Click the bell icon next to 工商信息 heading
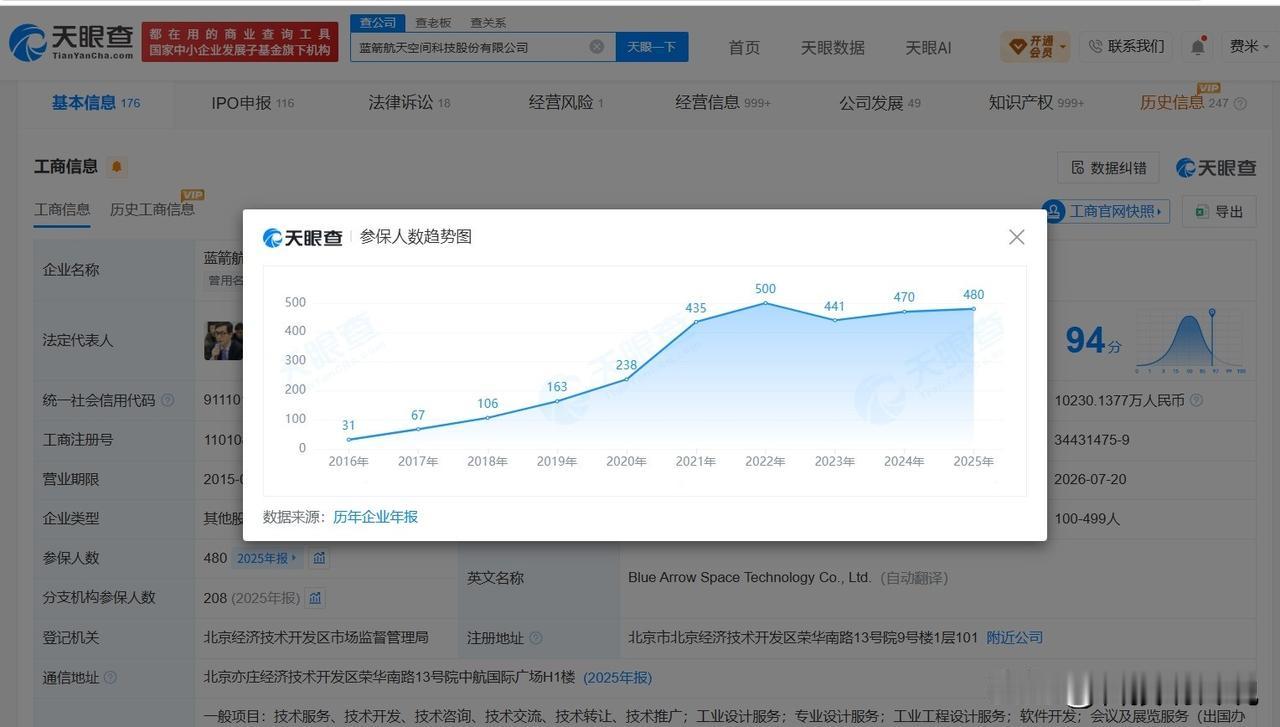 pos(117,167)
